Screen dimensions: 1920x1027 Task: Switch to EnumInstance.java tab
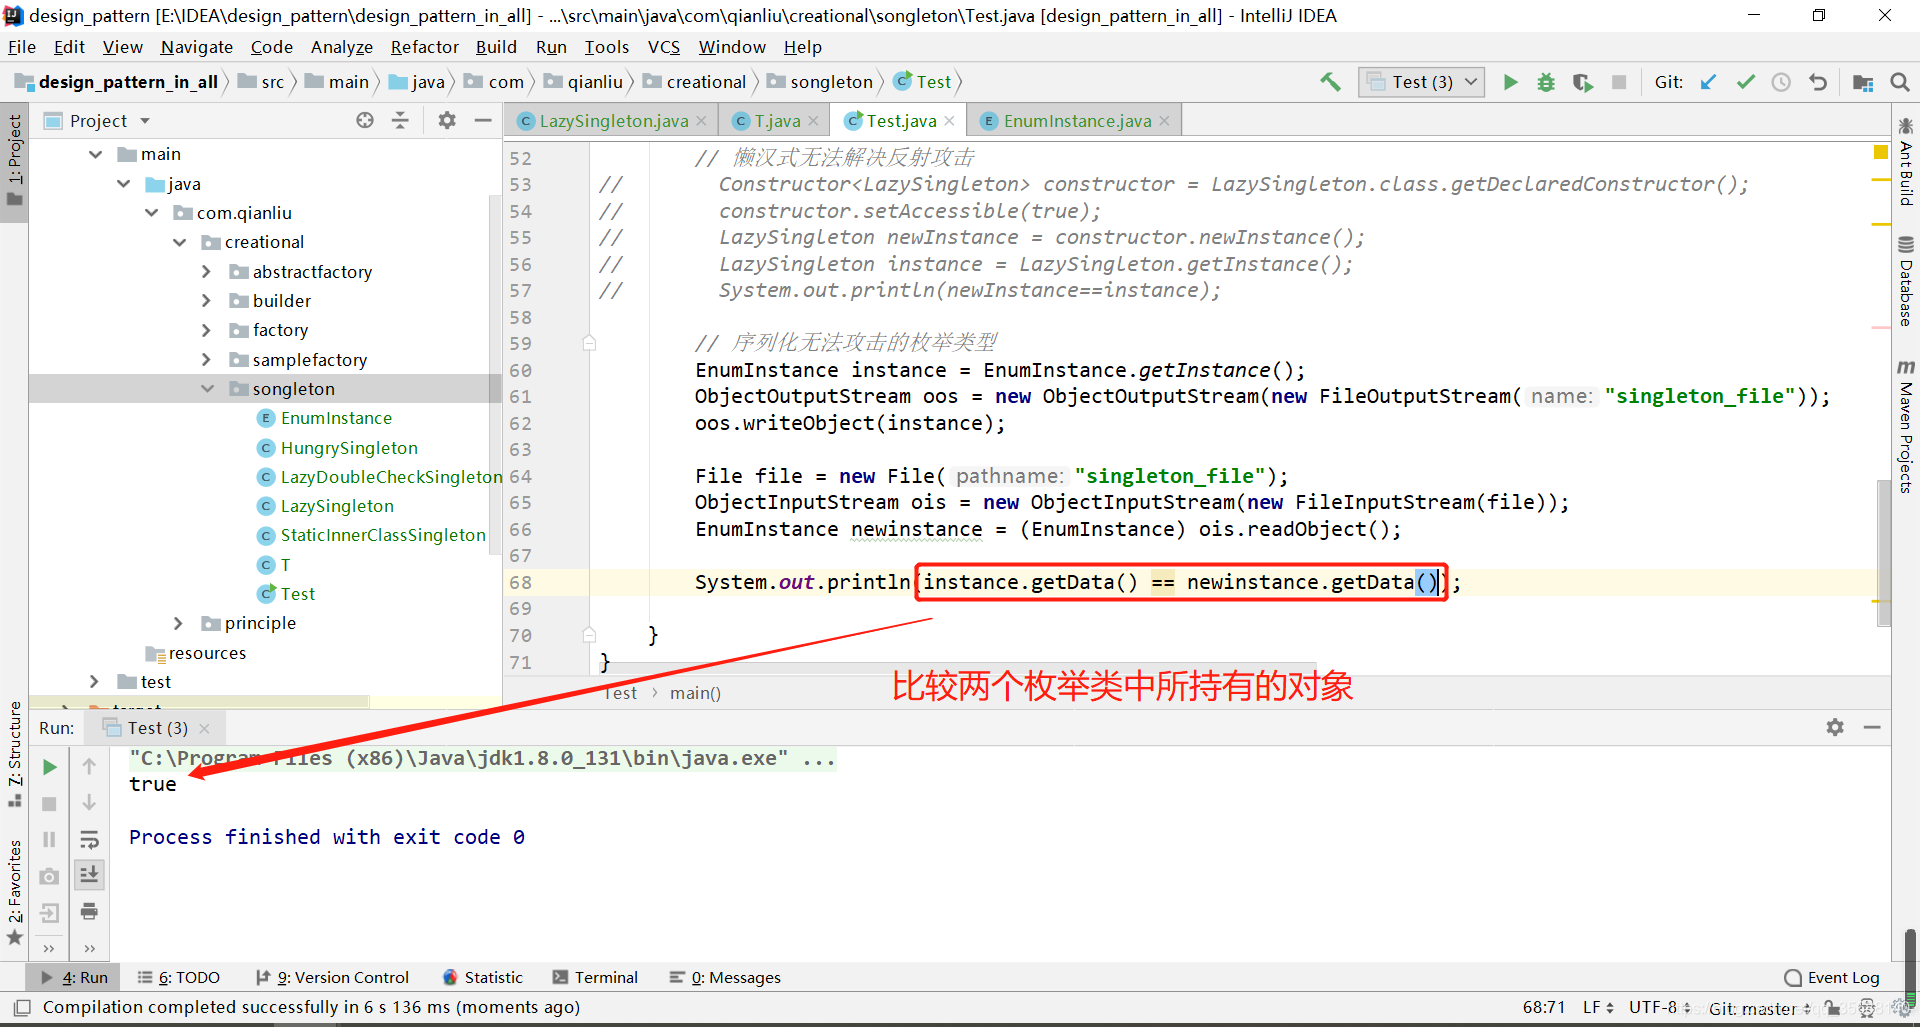1077,121
